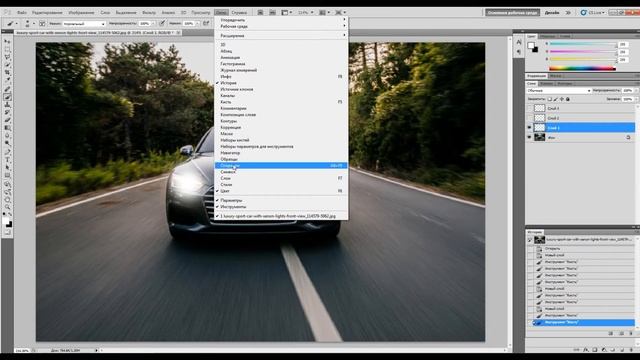
Task: Expand the Рабочая среда submenu
Action: point(281,27)
